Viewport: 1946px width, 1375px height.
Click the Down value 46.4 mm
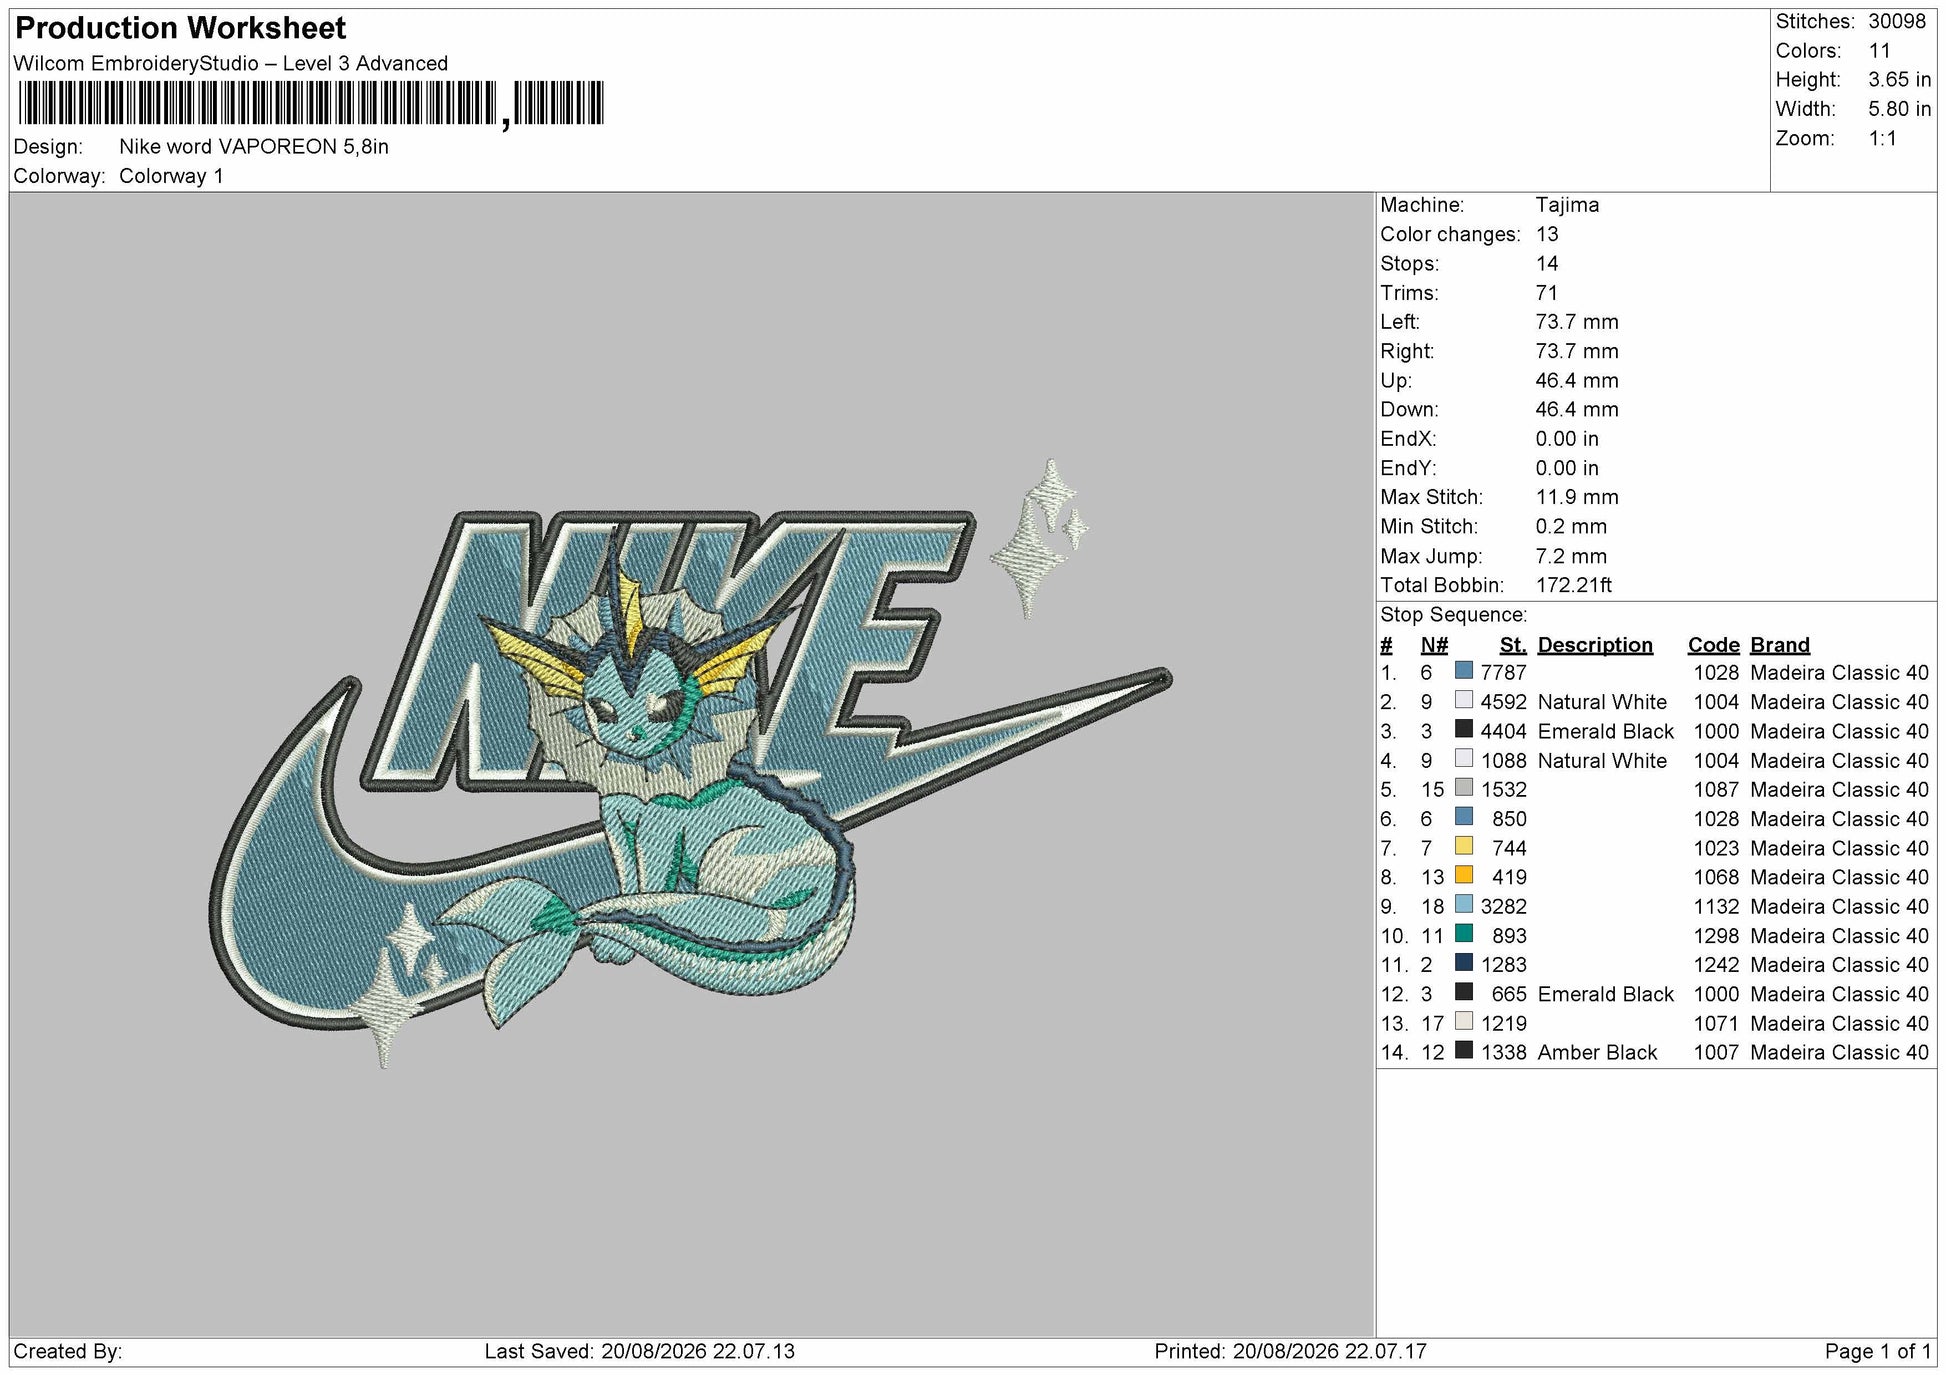pos(1577,410)
